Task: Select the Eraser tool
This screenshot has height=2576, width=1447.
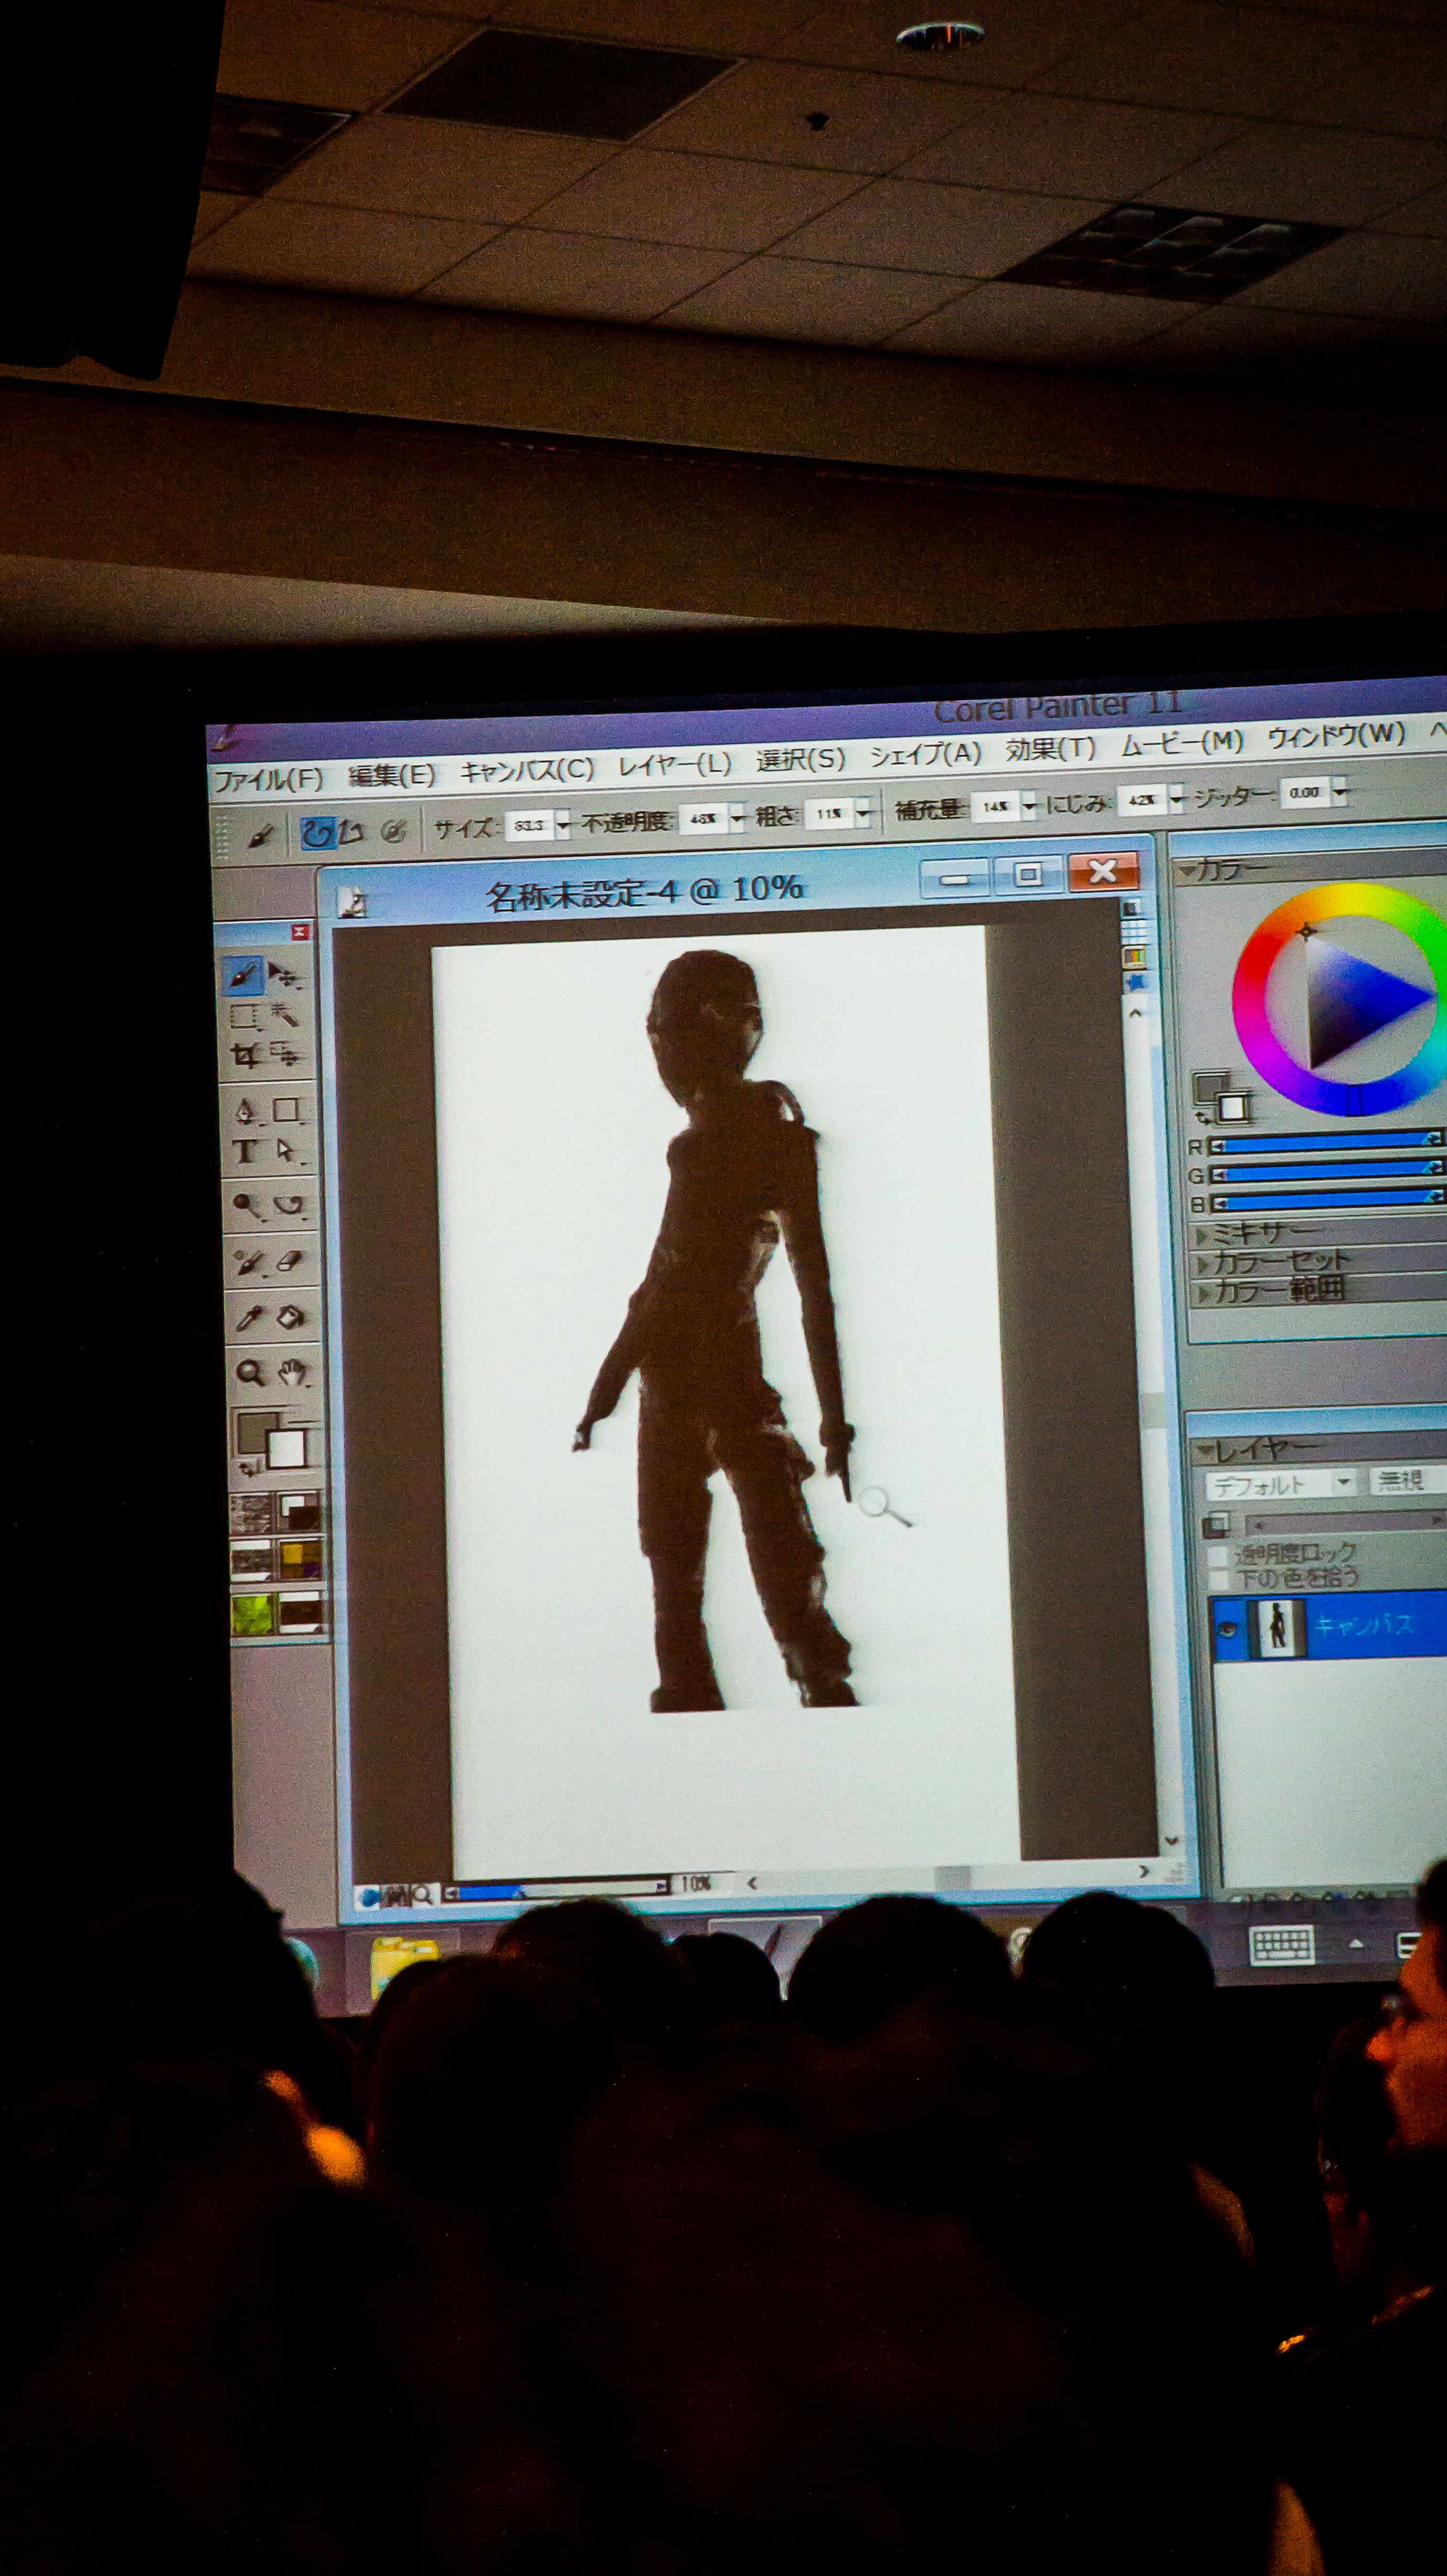Action: (x=290, y=1262)
